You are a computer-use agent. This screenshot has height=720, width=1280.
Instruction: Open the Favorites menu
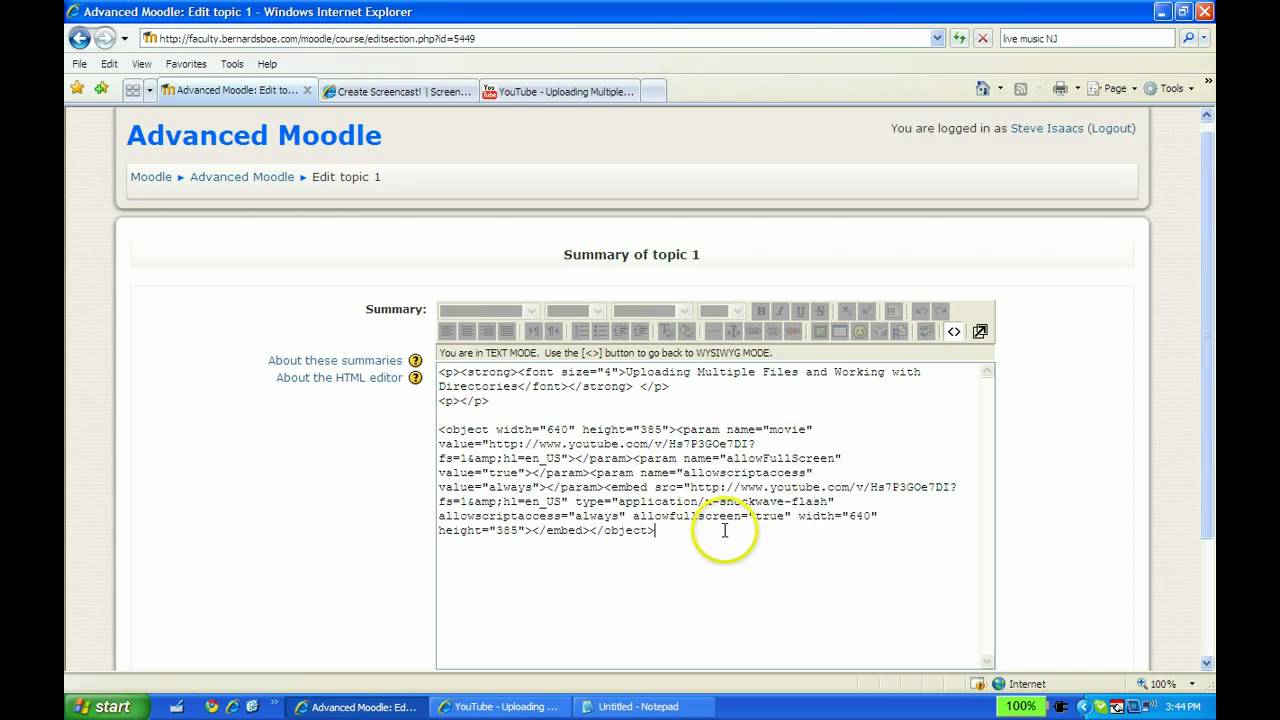(186, 64)
